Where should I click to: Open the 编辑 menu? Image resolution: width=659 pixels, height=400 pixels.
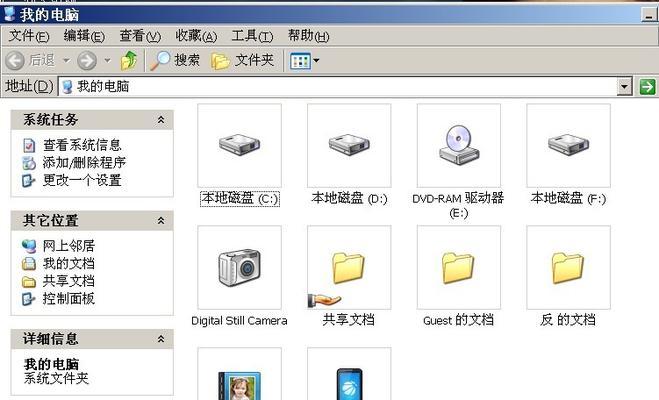point(84,36)
